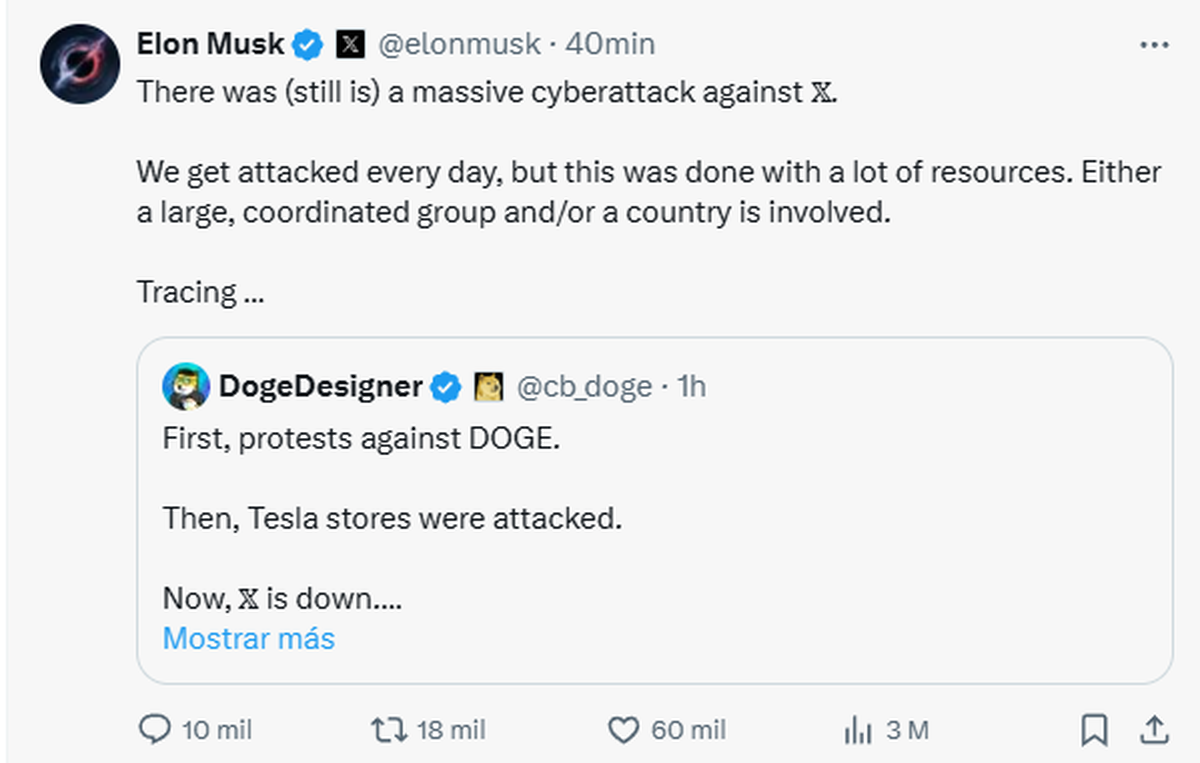The height and width of the screenshot is (763, 1200).
Task: Open the three-dot more options menu
Action: coord(1154,45)
